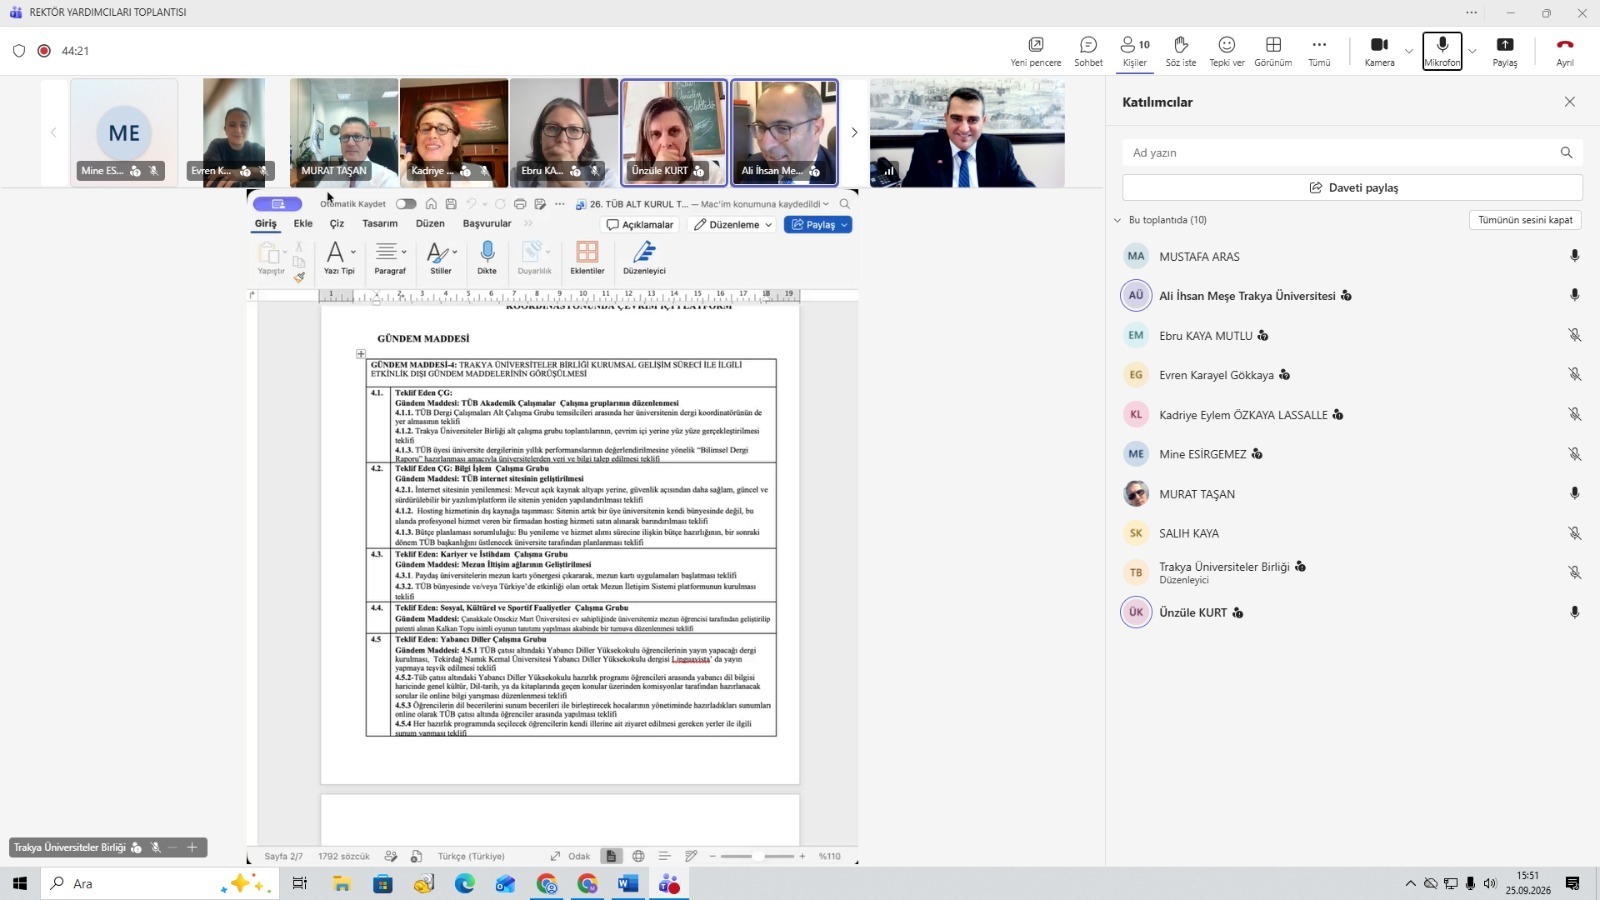This screenshot has height=900, width=1600.
Task: Open camera options dropdown arrow
Action: coord(1409,51)
